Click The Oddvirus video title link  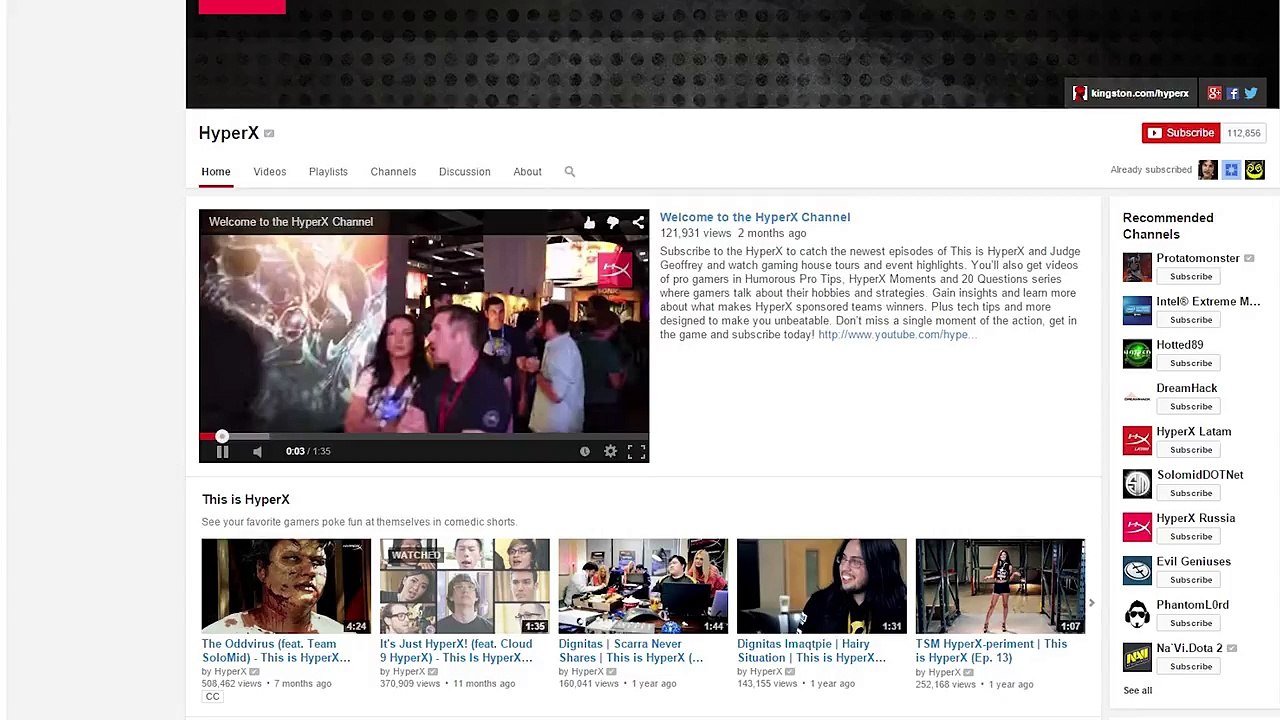(276, 651)
